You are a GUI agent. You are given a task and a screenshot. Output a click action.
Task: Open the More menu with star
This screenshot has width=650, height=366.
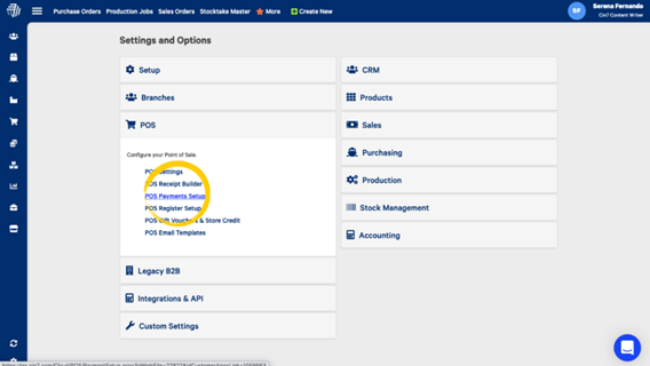click(268, 12)
